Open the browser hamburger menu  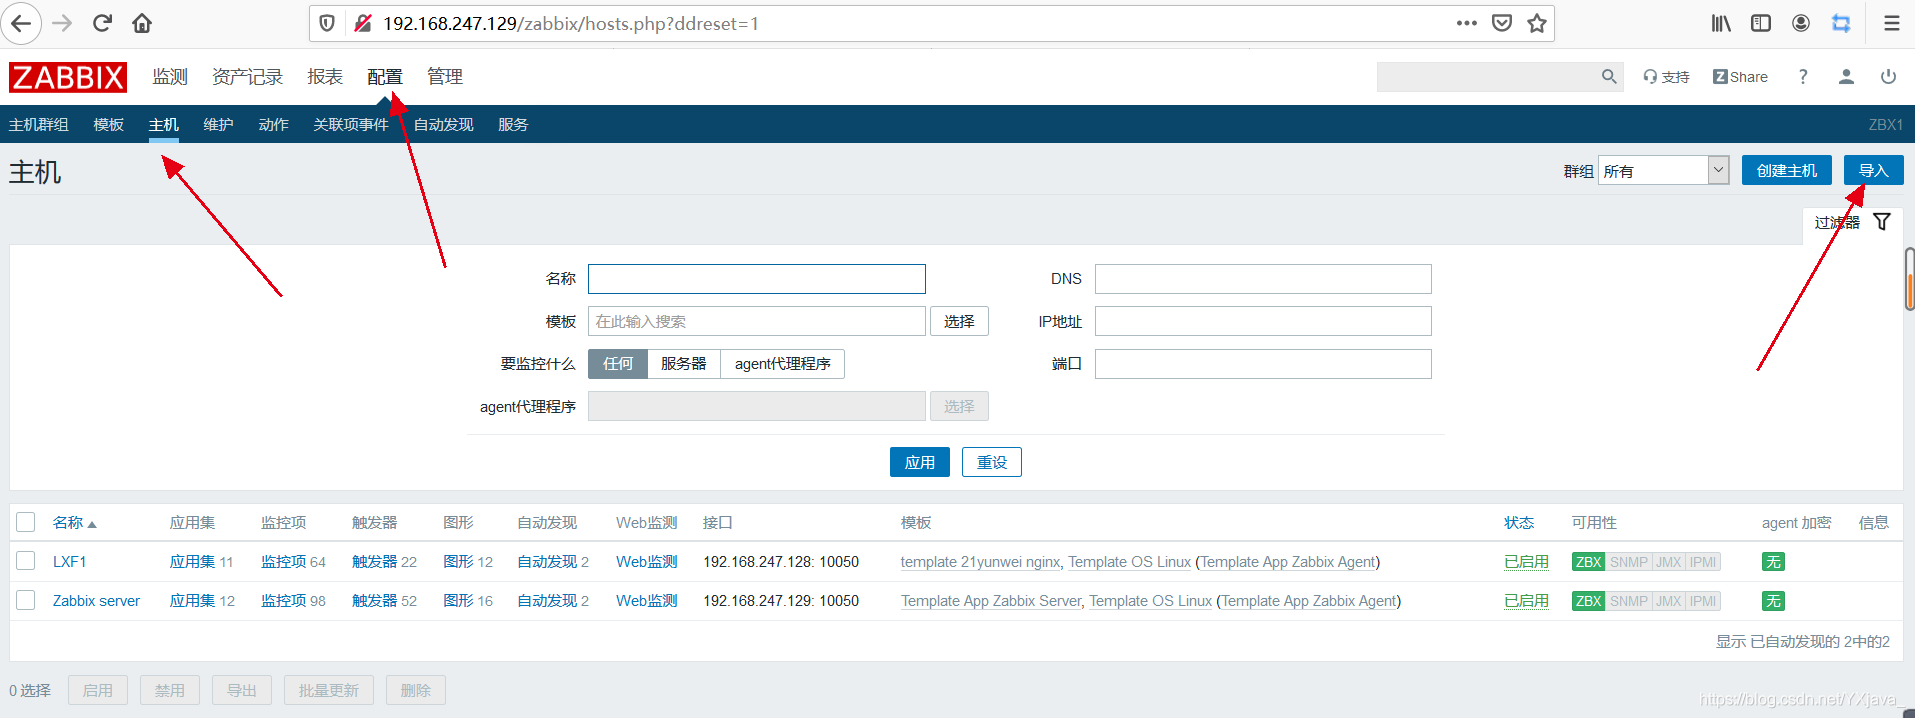click(x=1891, y=23)
